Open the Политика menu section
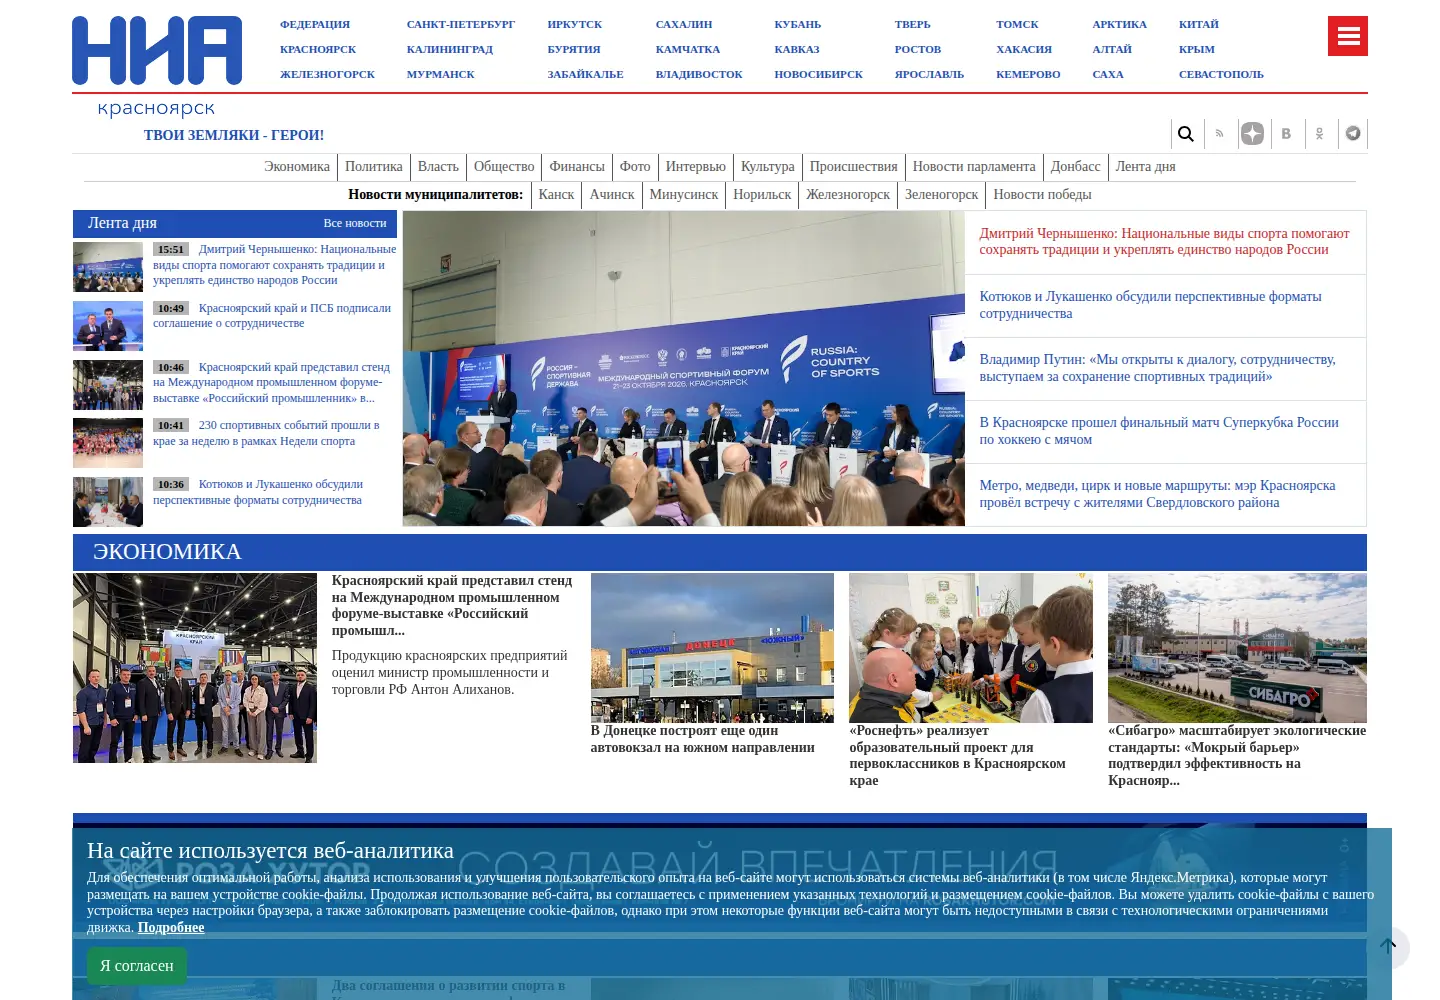The height and width of the screenshot is (1000, 1440). tap(374, 167)
